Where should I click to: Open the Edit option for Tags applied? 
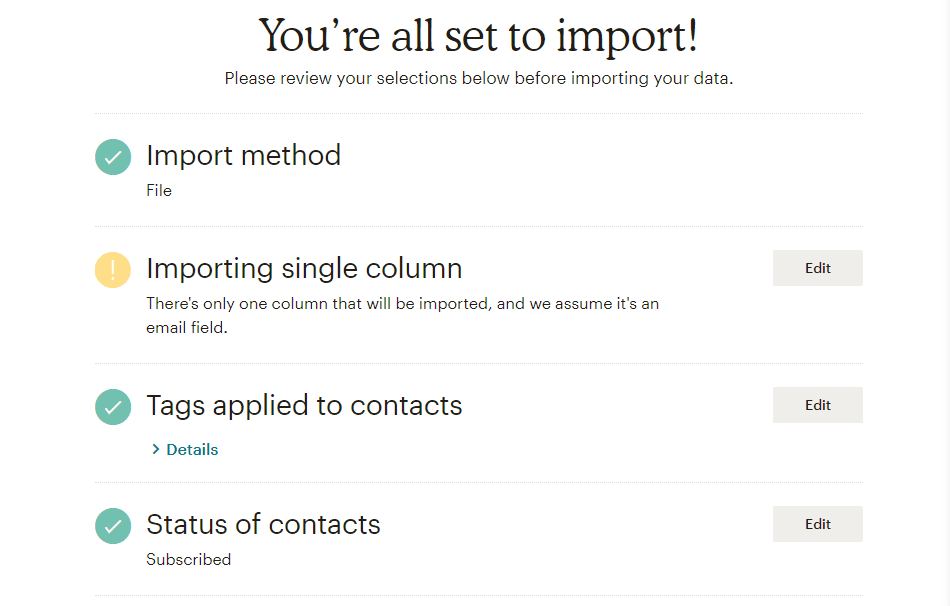pos(817,405)
